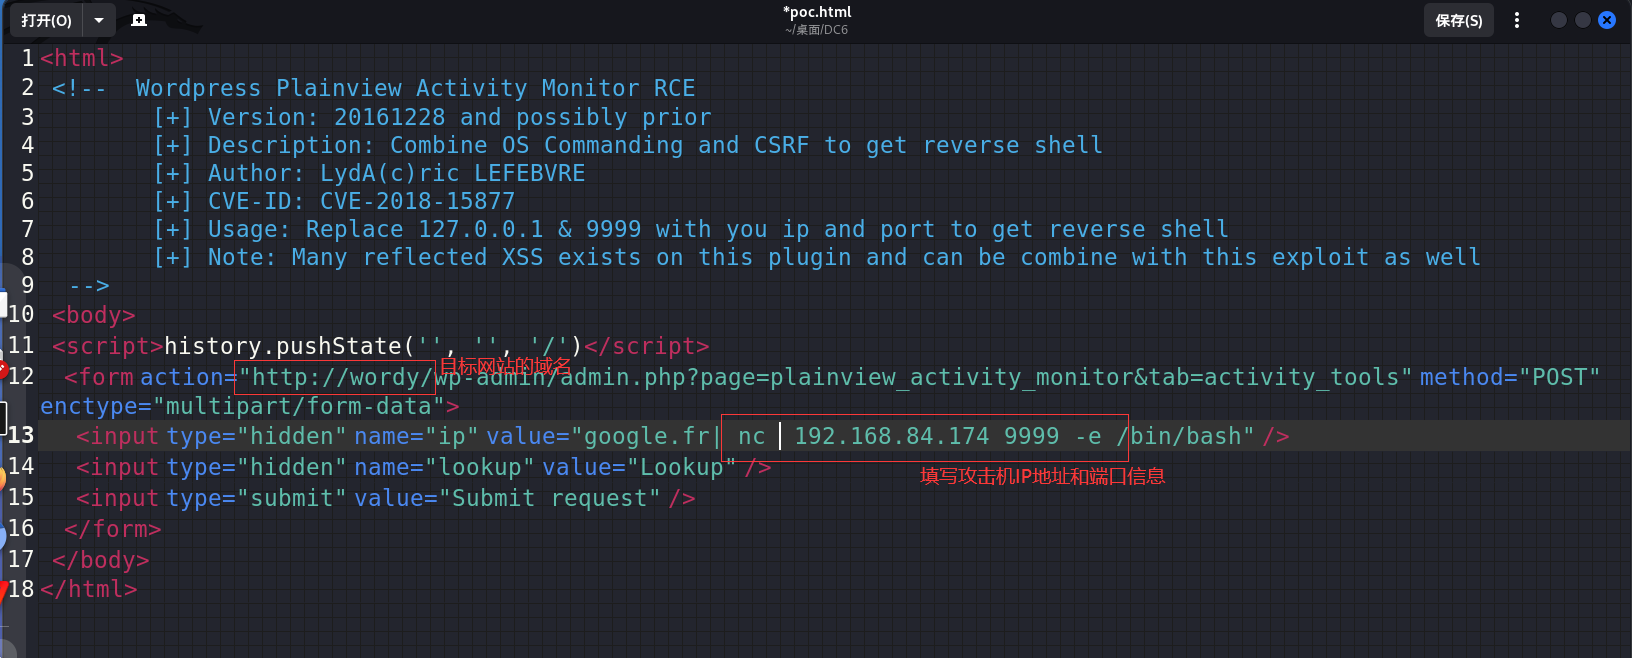The height and width of the screenshot is (658, 1632).
Task: Expand the recent files dropdown arrow beside 打开
Action: coord(99,20)
